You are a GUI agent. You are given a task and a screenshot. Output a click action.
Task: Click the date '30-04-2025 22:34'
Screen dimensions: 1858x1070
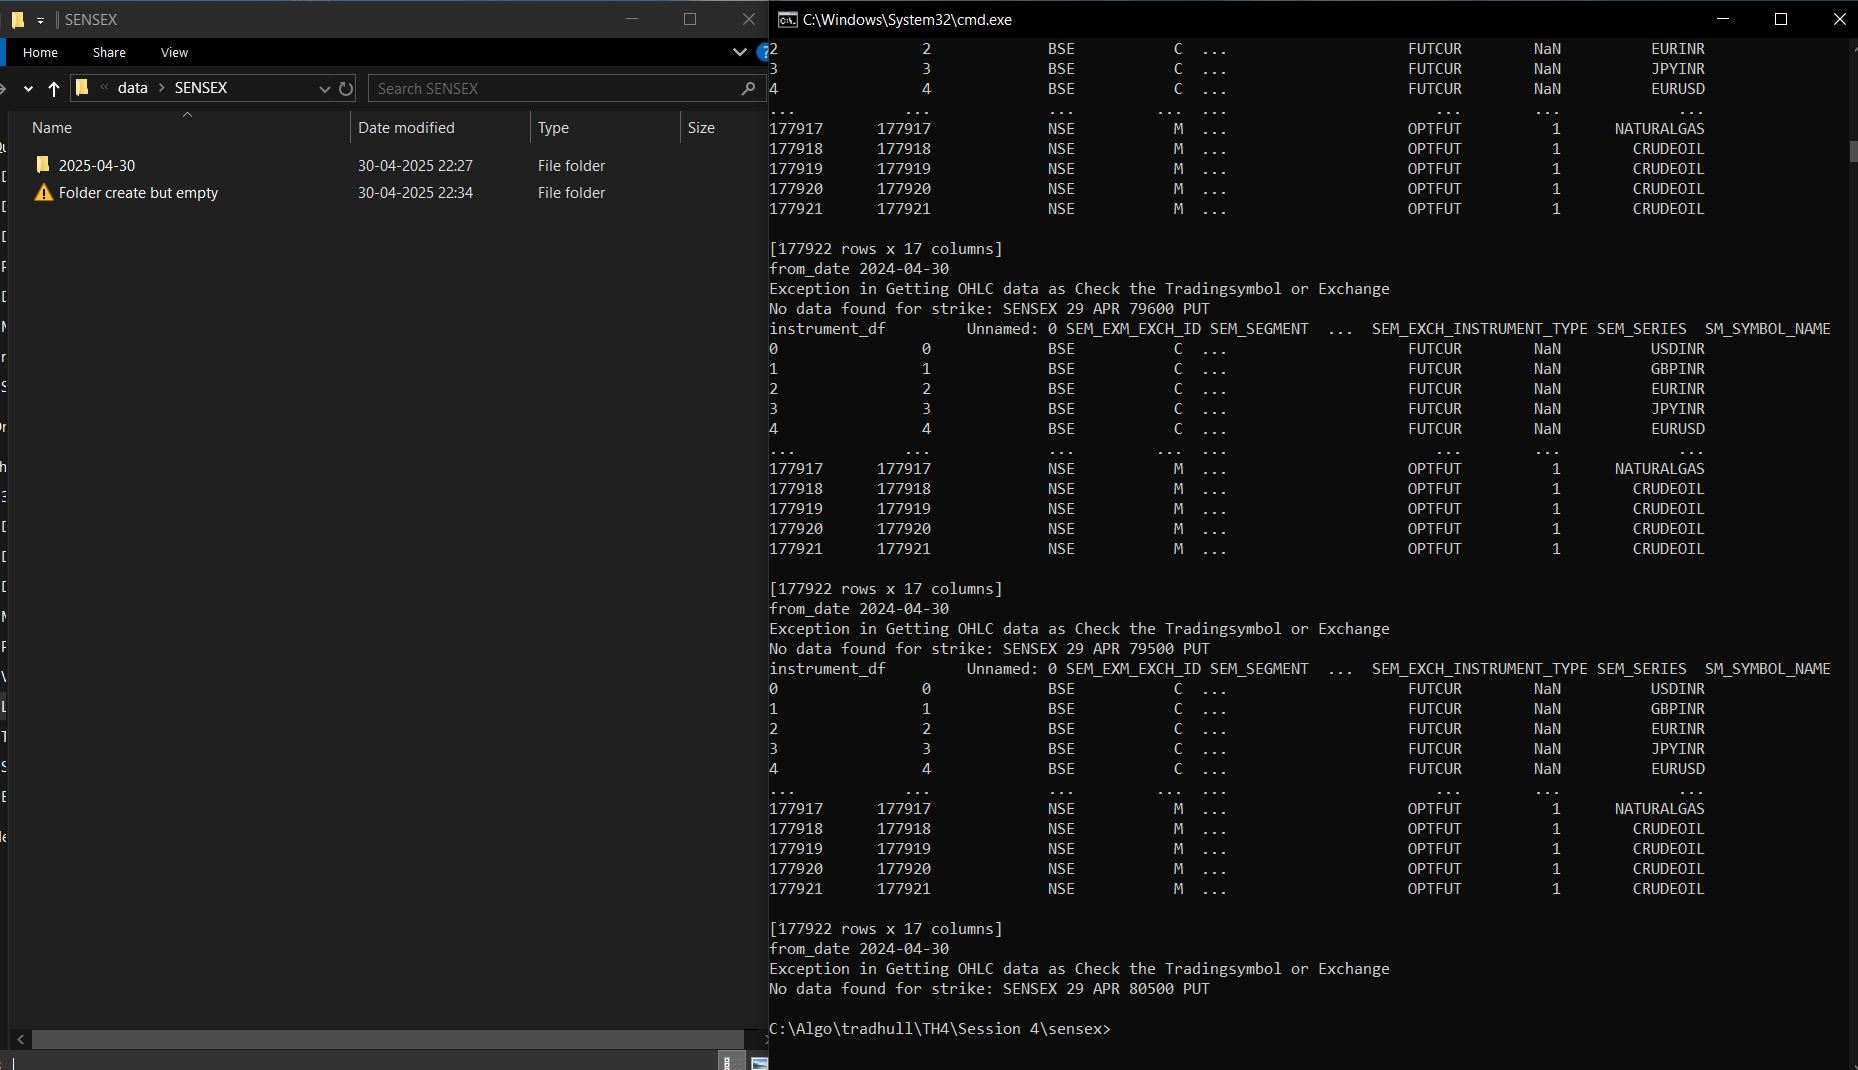[415, 192]
